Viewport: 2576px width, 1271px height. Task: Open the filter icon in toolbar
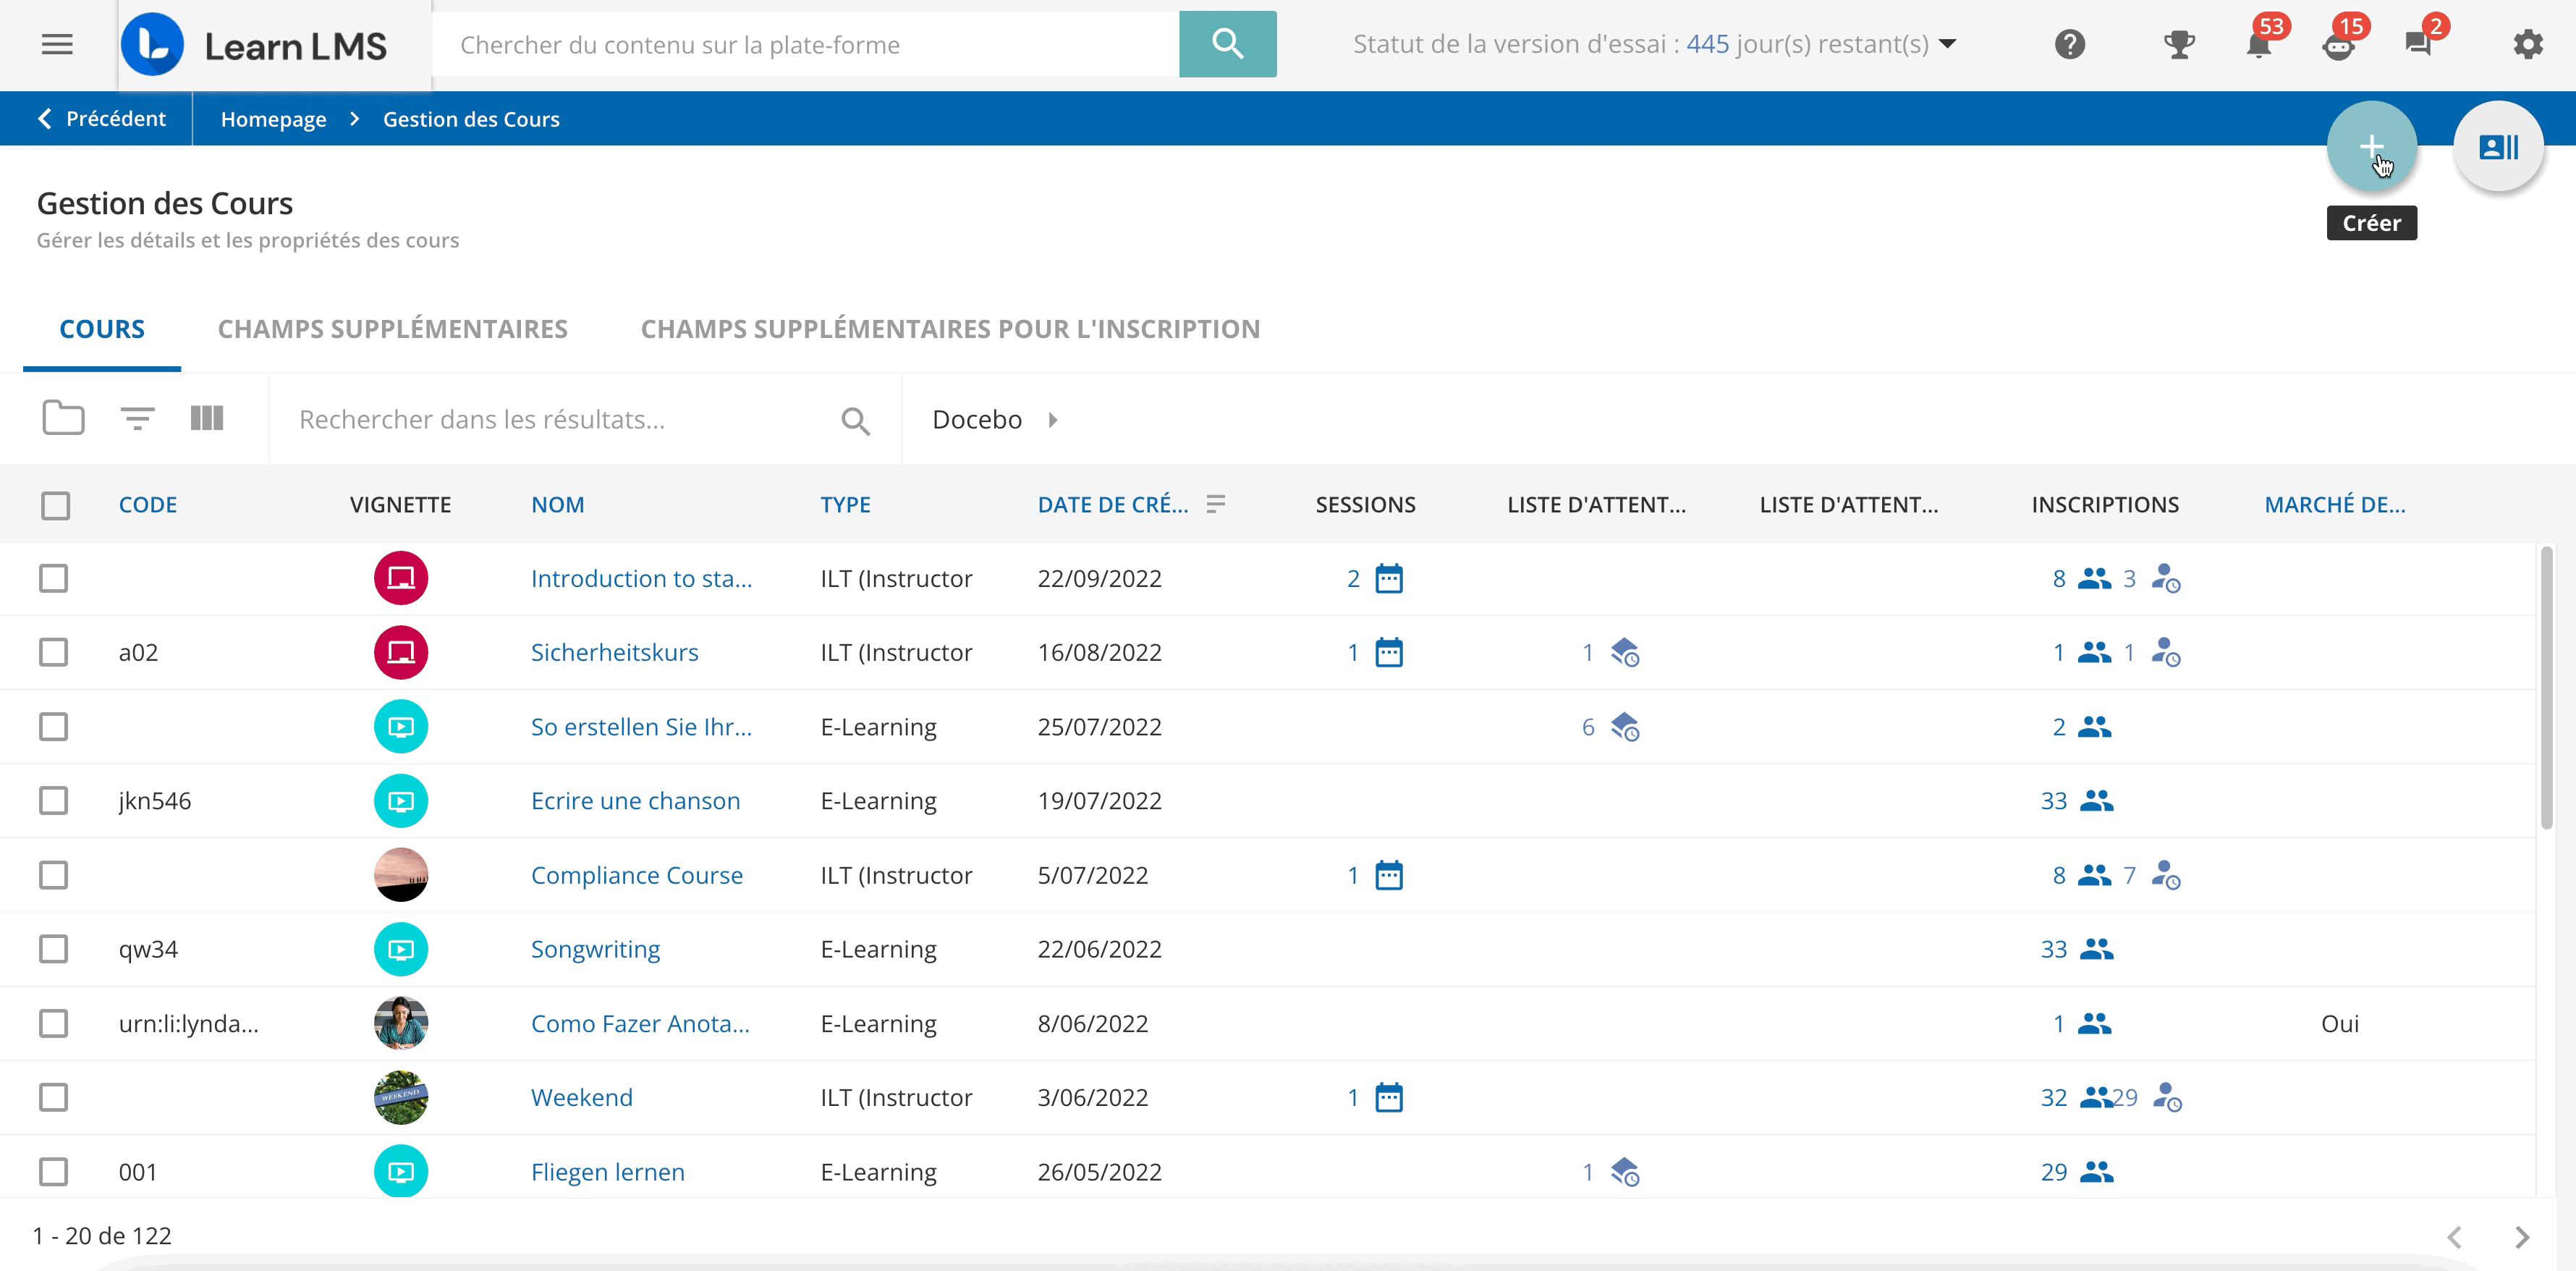tap(137, 418)
